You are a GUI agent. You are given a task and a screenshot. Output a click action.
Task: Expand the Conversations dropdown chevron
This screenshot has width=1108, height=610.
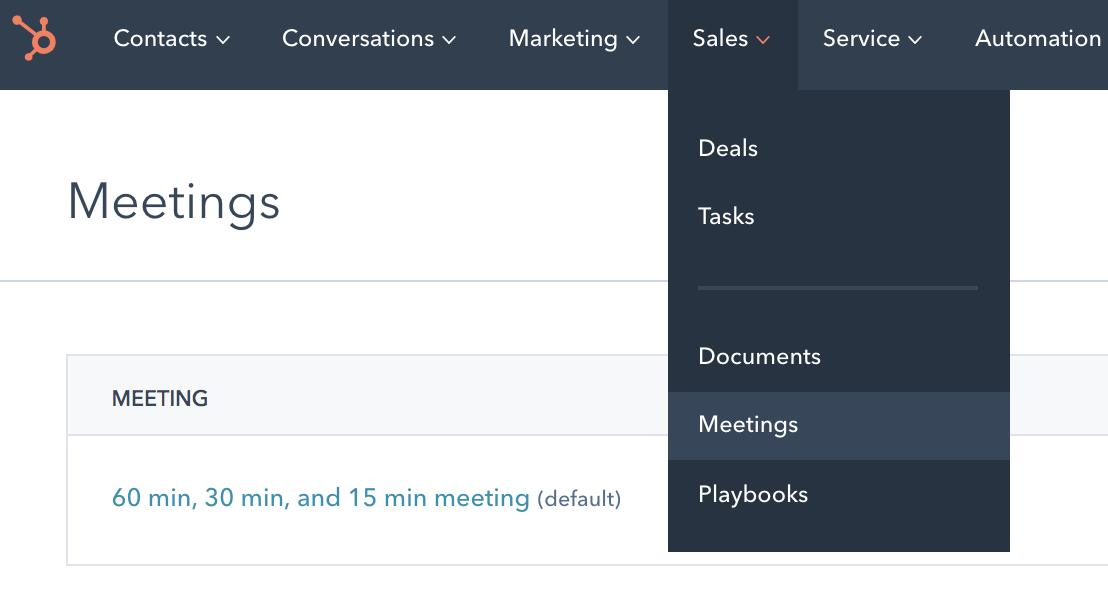[451, 40]
